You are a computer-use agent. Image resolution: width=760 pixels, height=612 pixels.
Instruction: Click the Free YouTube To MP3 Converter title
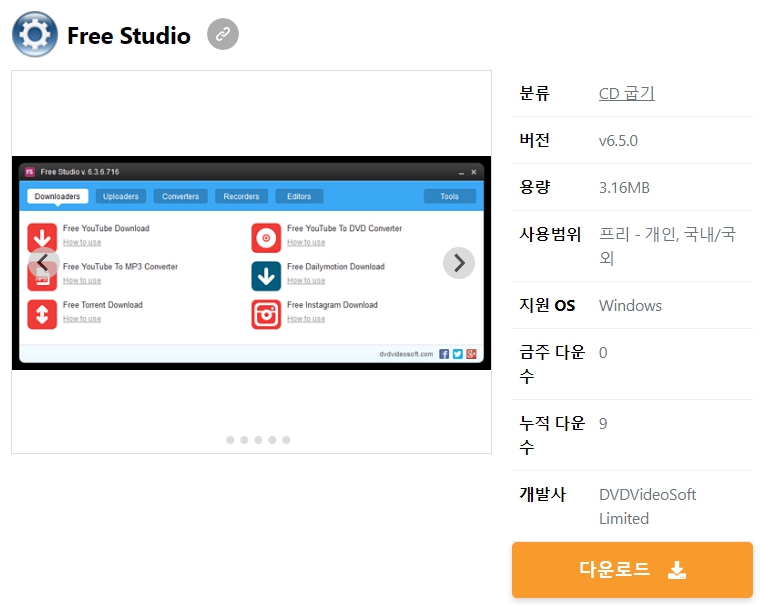(120, 267)
